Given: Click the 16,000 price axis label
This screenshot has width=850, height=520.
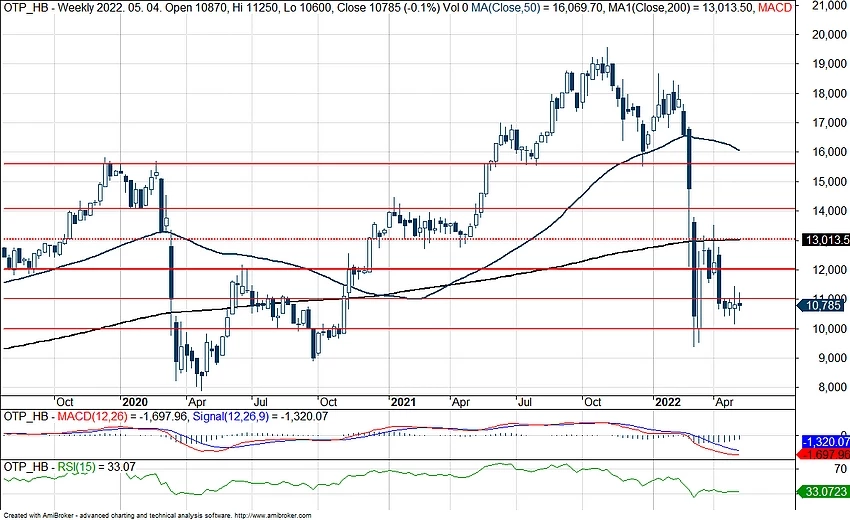Looking at the screenshot, I should pos(828,152).
